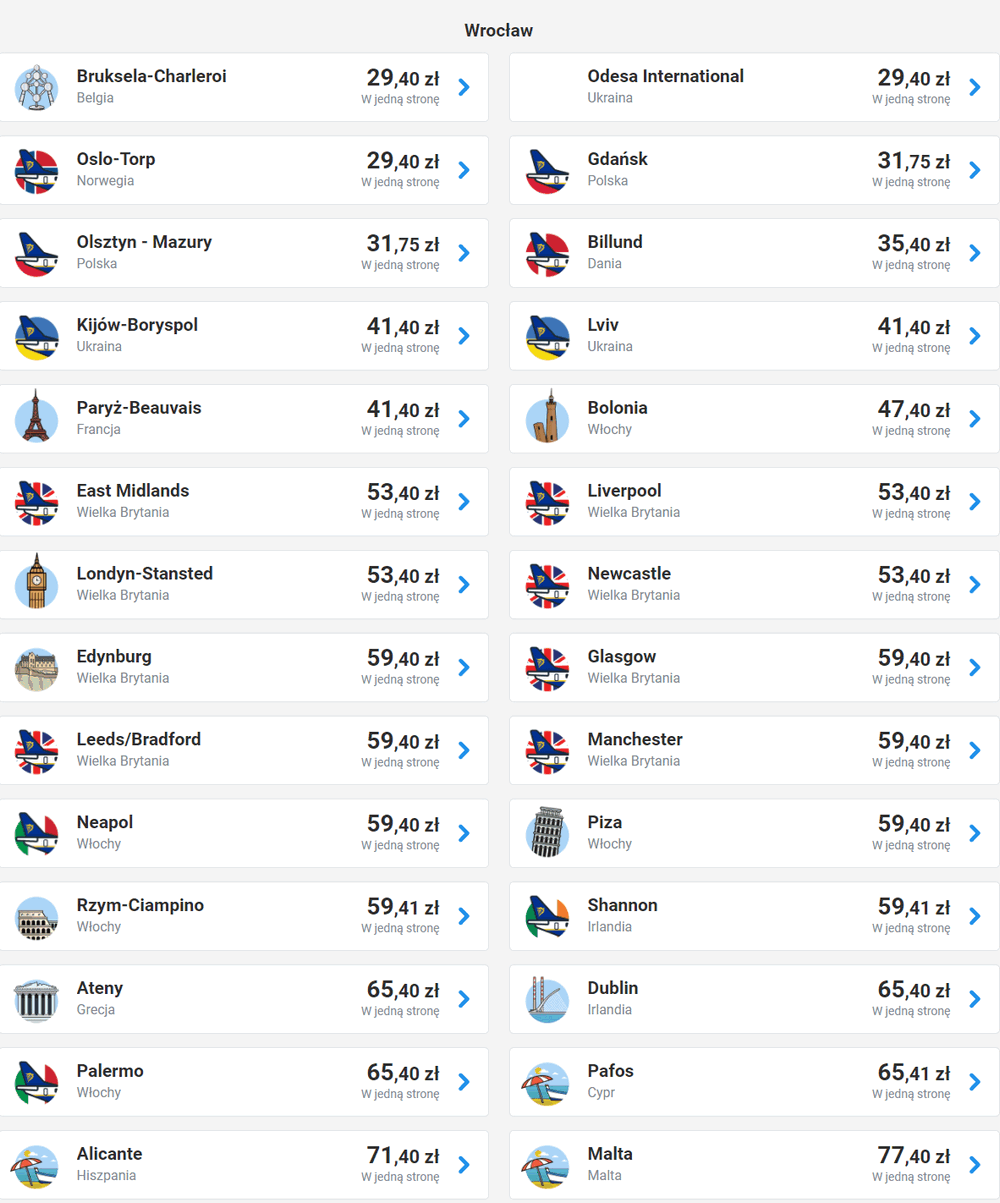
Task: Select the Billund destination name
Action: click(x=615, y=242)
